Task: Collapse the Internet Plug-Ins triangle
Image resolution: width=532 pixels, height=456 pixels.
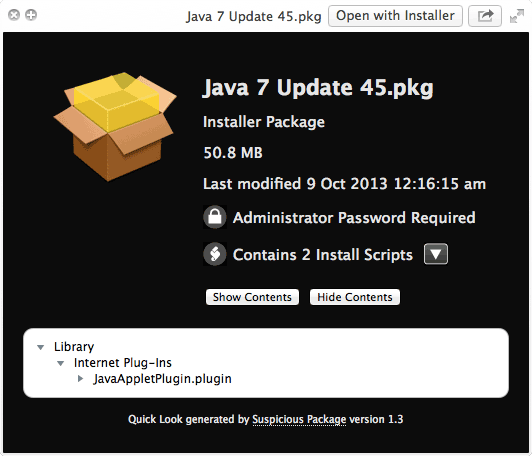Action: (61, 363)
